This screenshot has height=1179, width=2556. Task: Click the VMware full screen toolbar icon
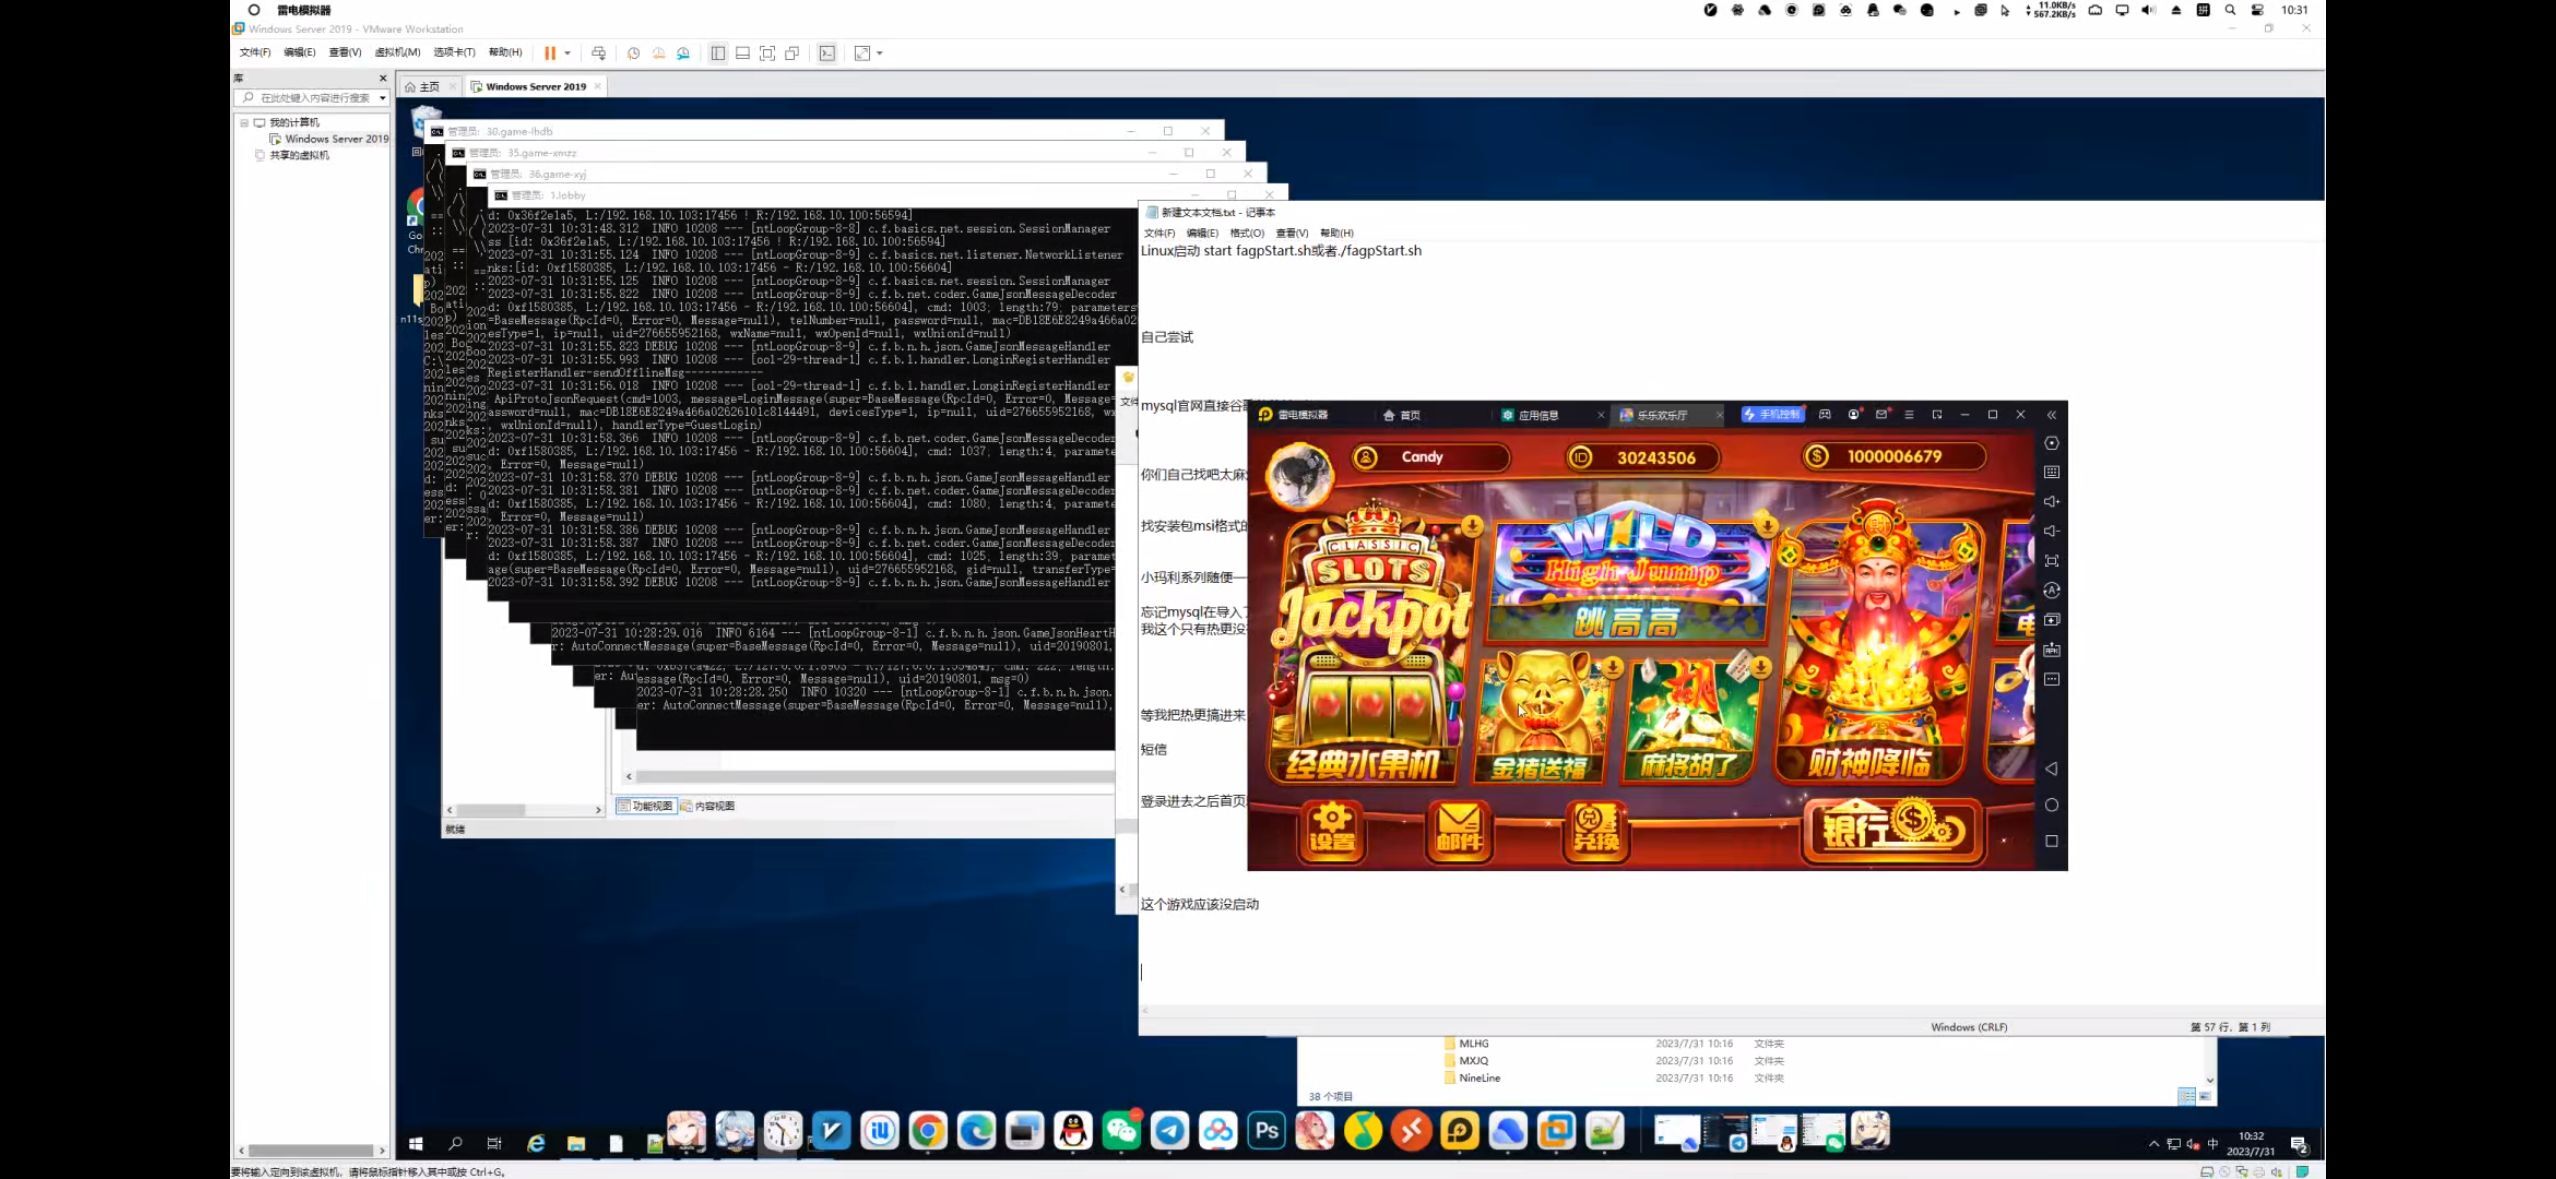[768, 53]
